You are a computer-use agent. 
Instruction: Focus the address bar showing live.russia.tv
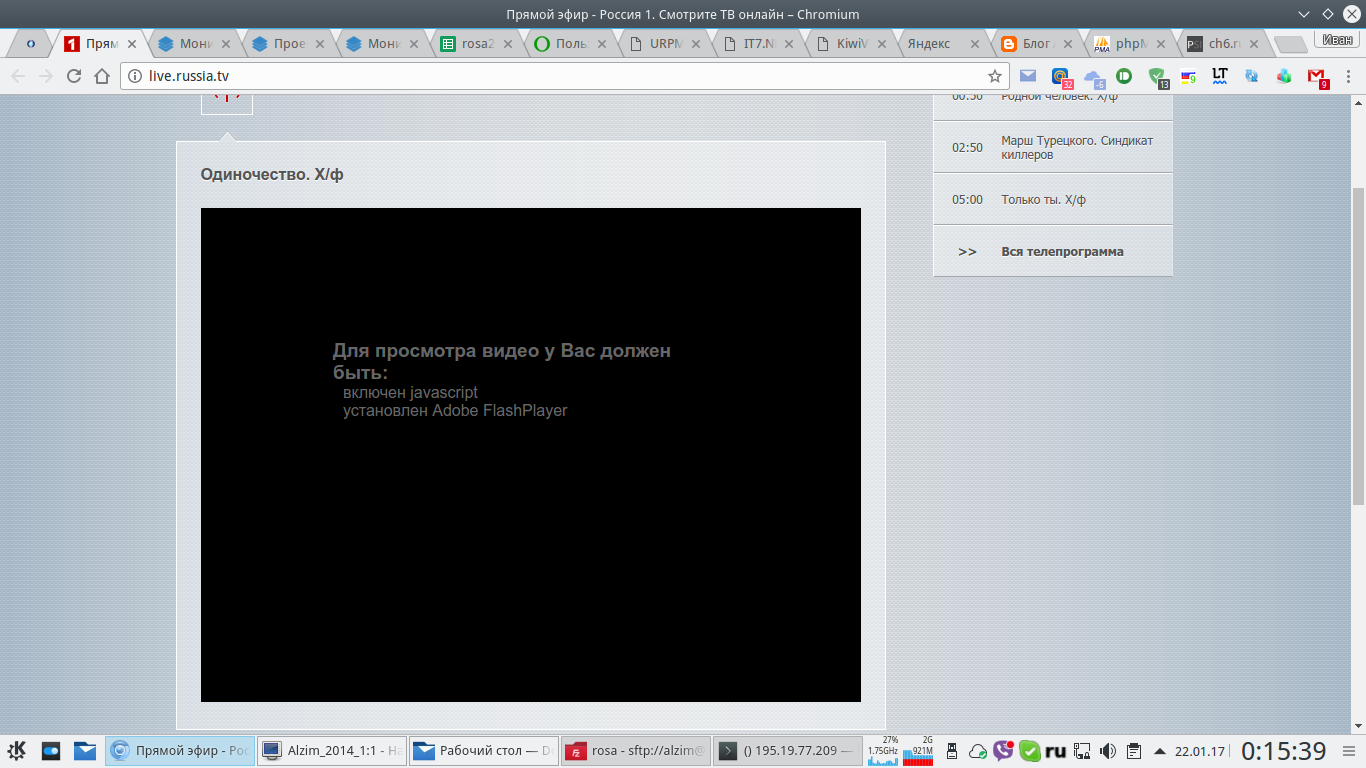click(565, 76)
